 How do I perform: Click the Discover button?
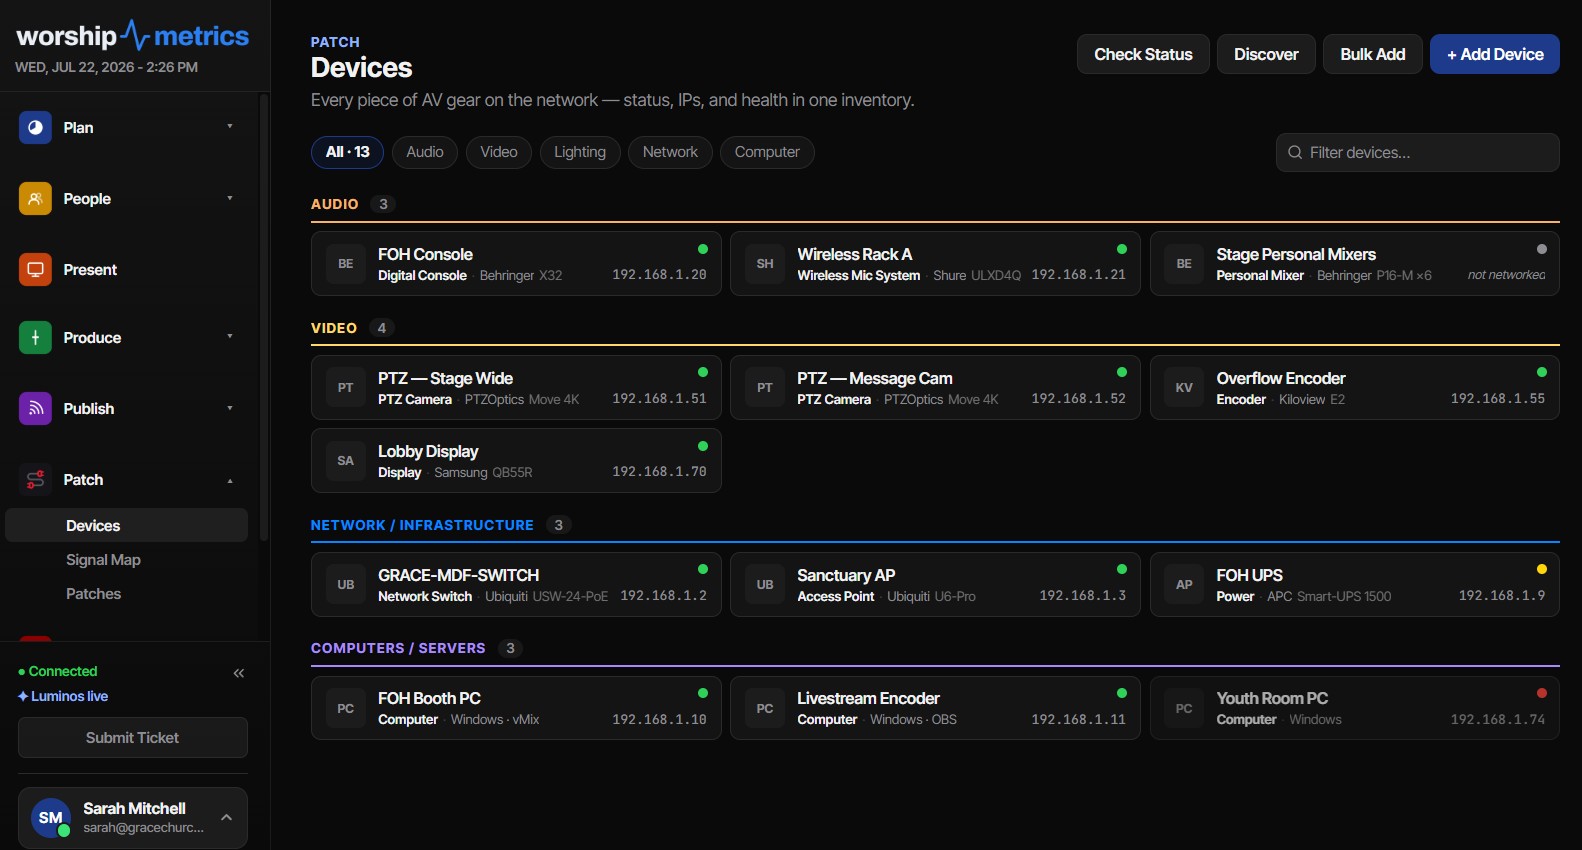pyautogui.click(x=1266, y=54)
